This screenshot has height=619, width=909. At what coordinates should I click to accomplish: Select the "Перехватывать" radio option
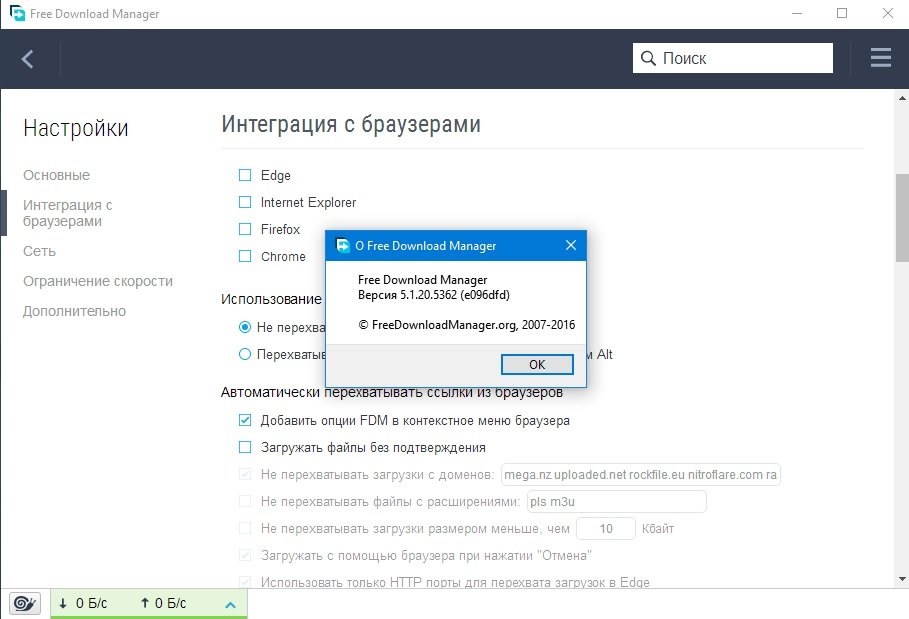click(245, 354)
